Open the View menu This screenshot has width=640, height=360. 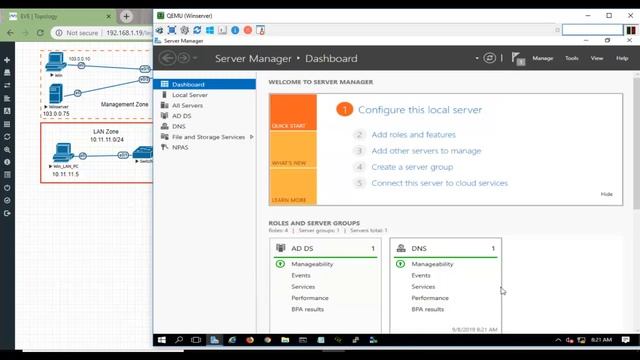coord(597,58)
